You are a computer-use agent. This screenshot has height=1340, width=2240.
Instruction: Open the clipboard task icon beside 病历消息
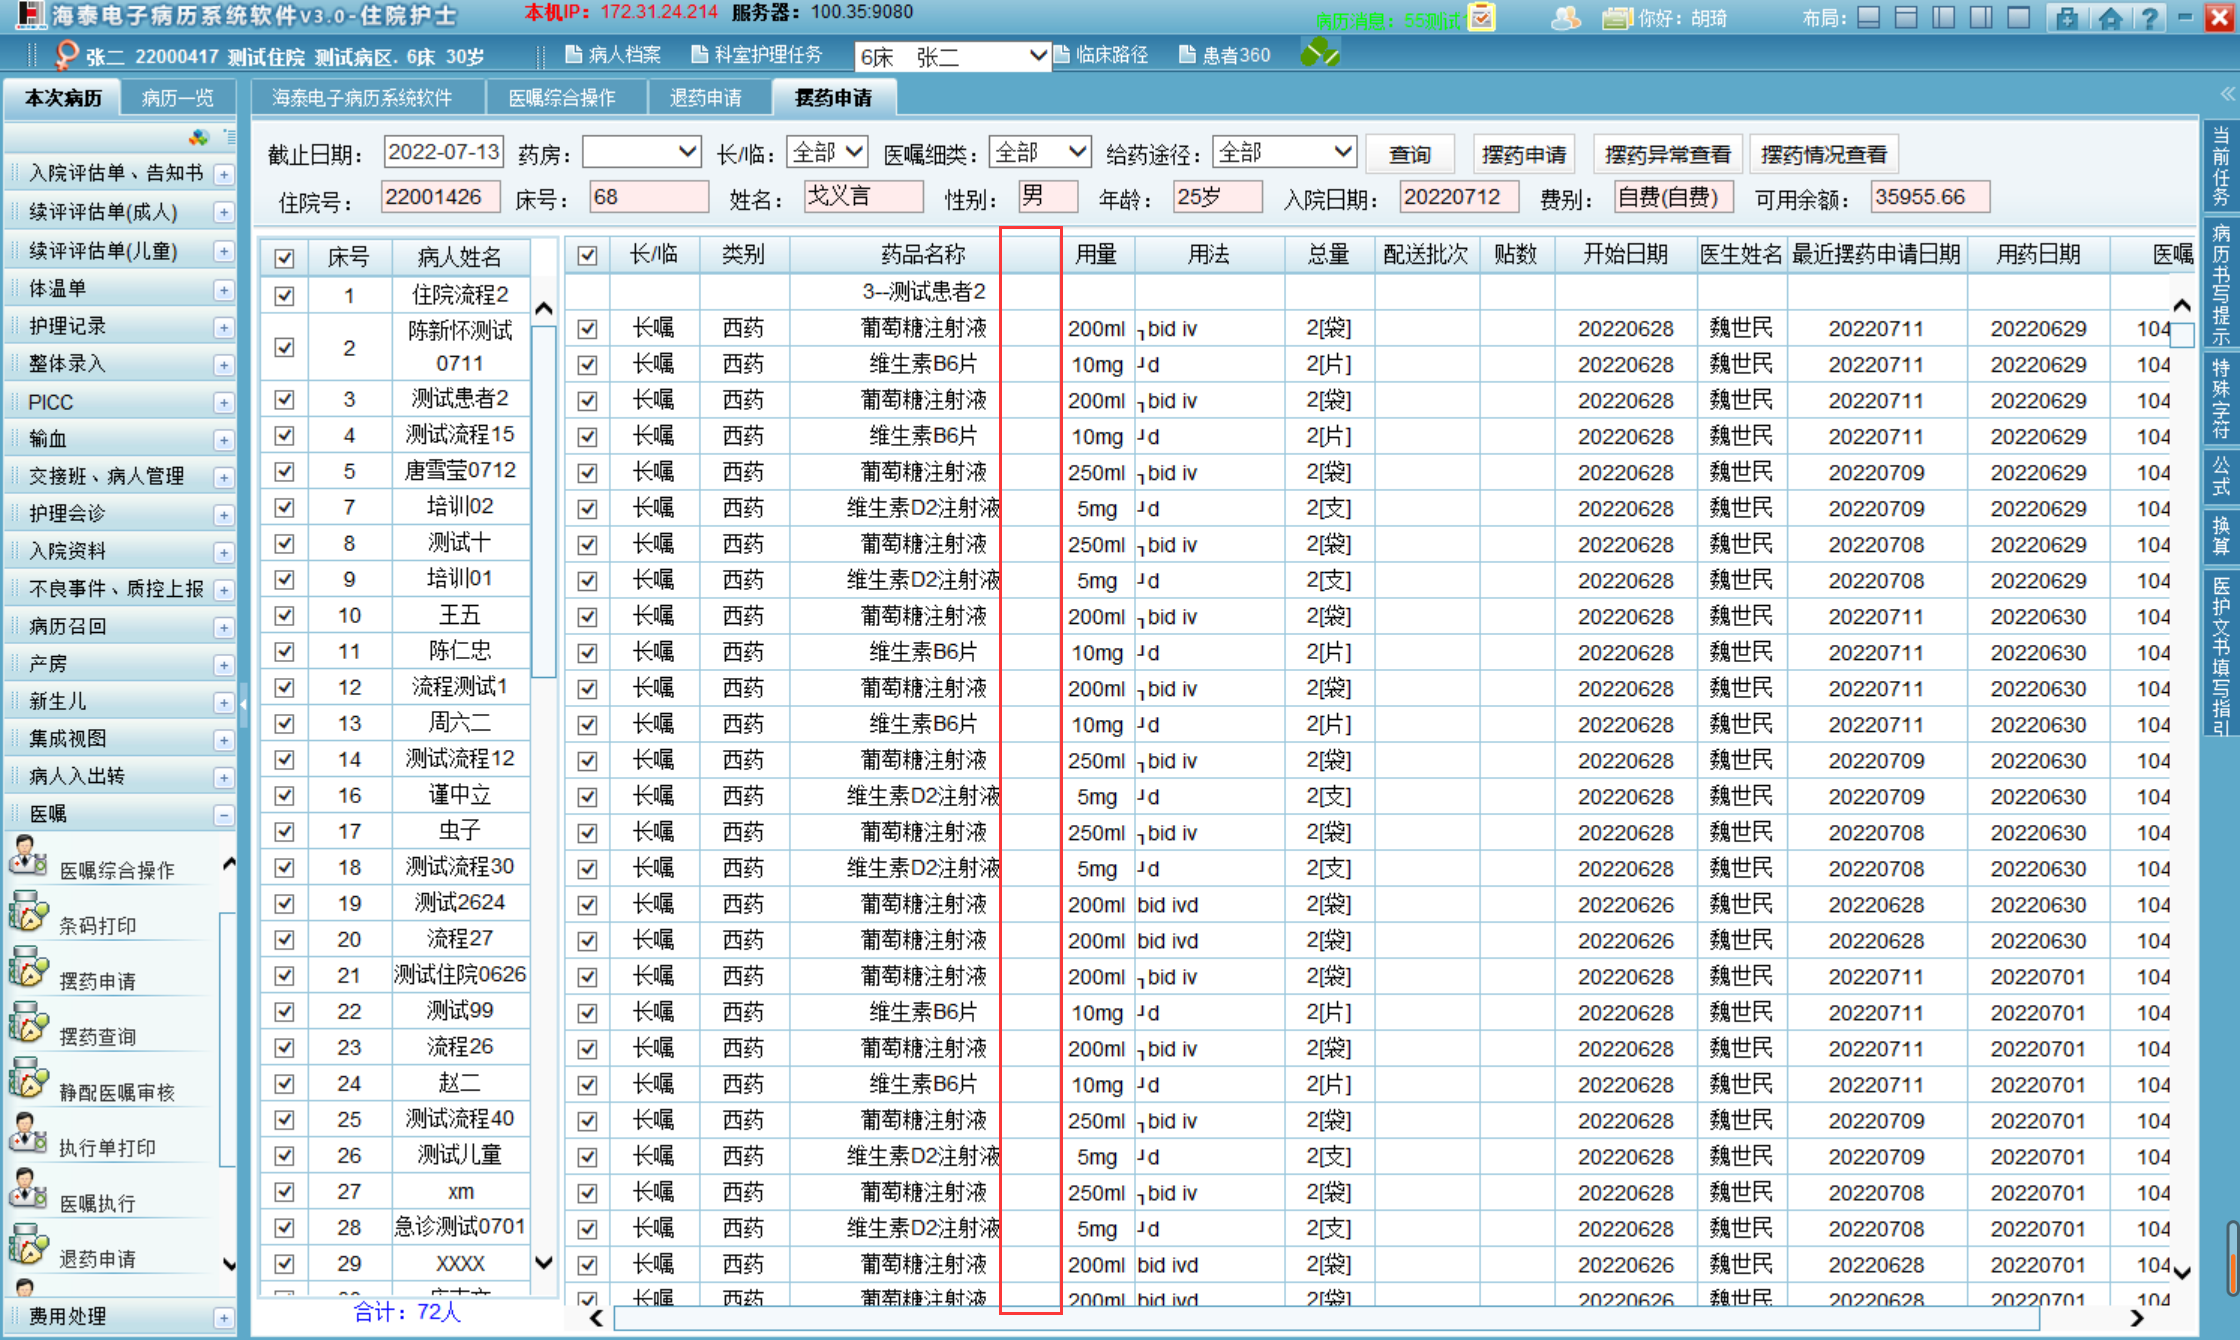tap(1482, 18)
